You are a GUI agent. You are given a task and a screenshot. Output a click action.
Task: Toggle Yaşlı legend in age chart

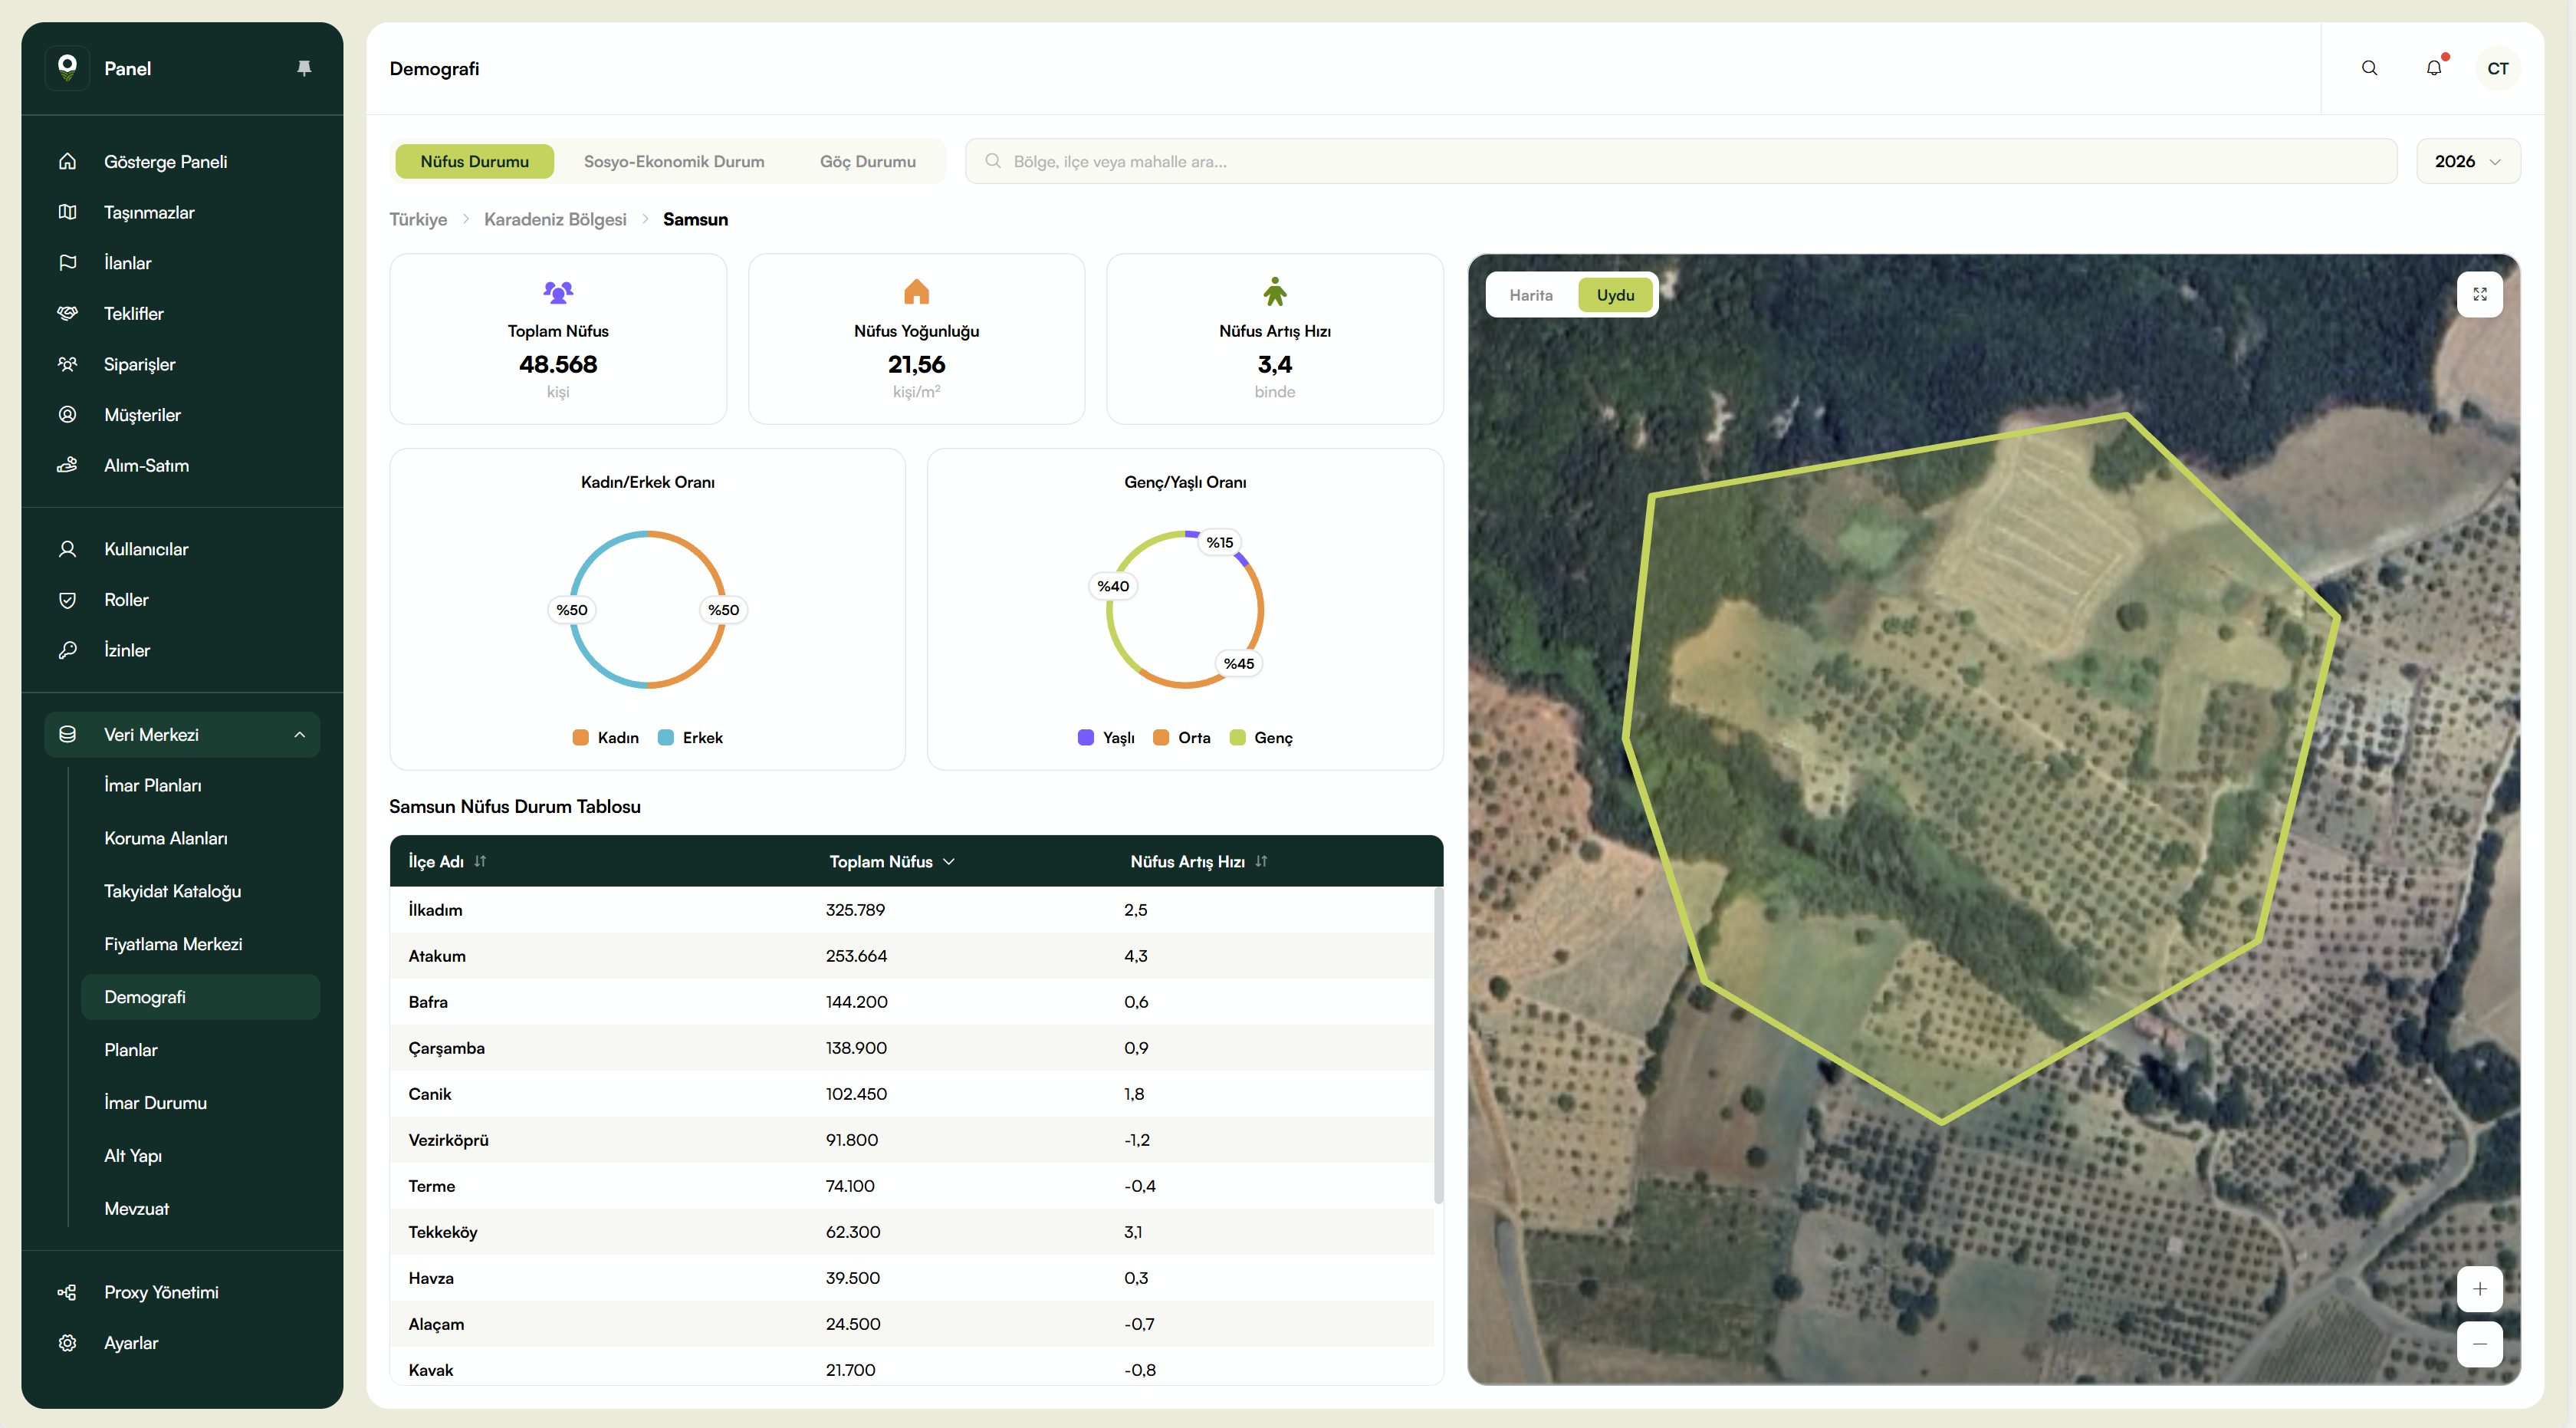1106,737
